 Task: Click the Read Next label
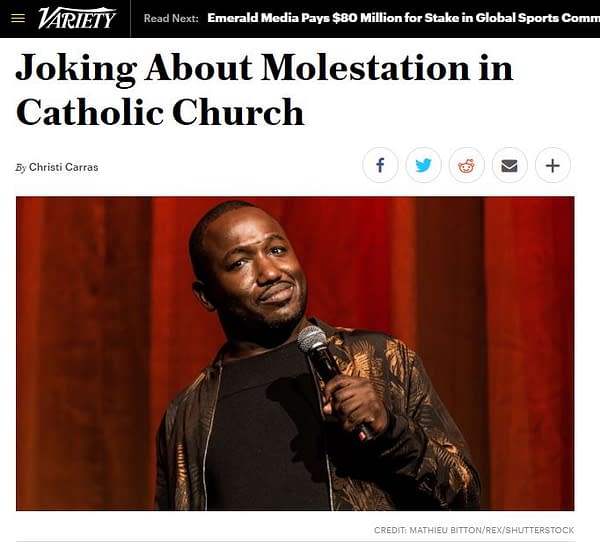click(171, 18)
